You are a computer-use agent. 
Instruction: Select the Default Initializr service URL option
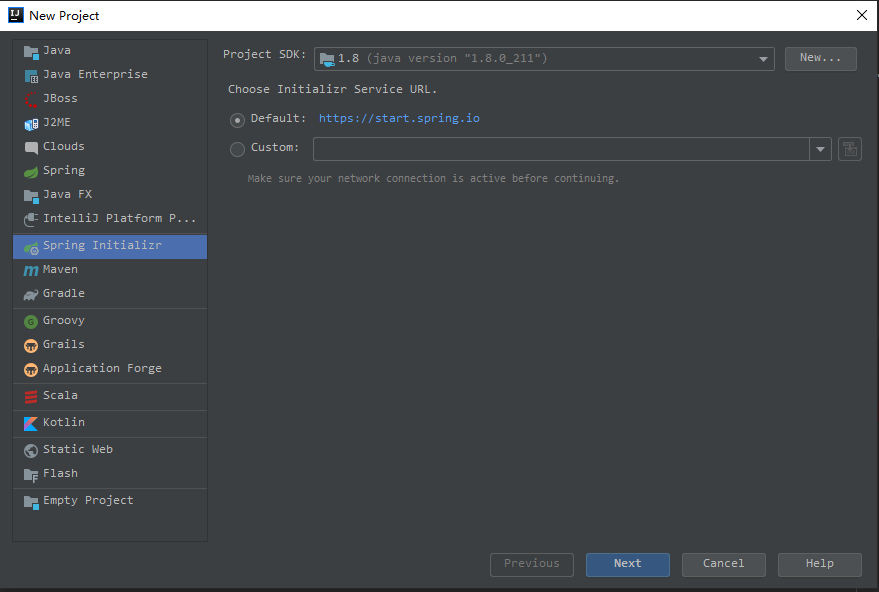click(x=237, y=120)
